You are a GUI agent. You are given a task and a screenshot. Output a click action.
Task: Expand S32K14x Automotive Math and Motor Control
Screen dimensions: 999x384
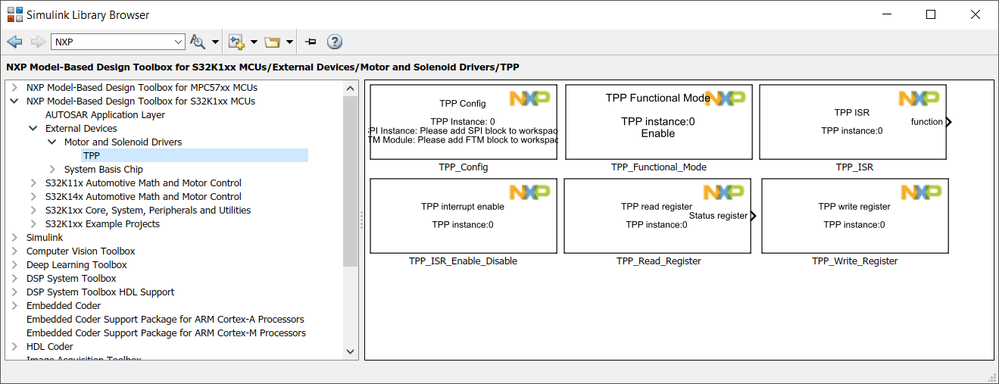33,197
